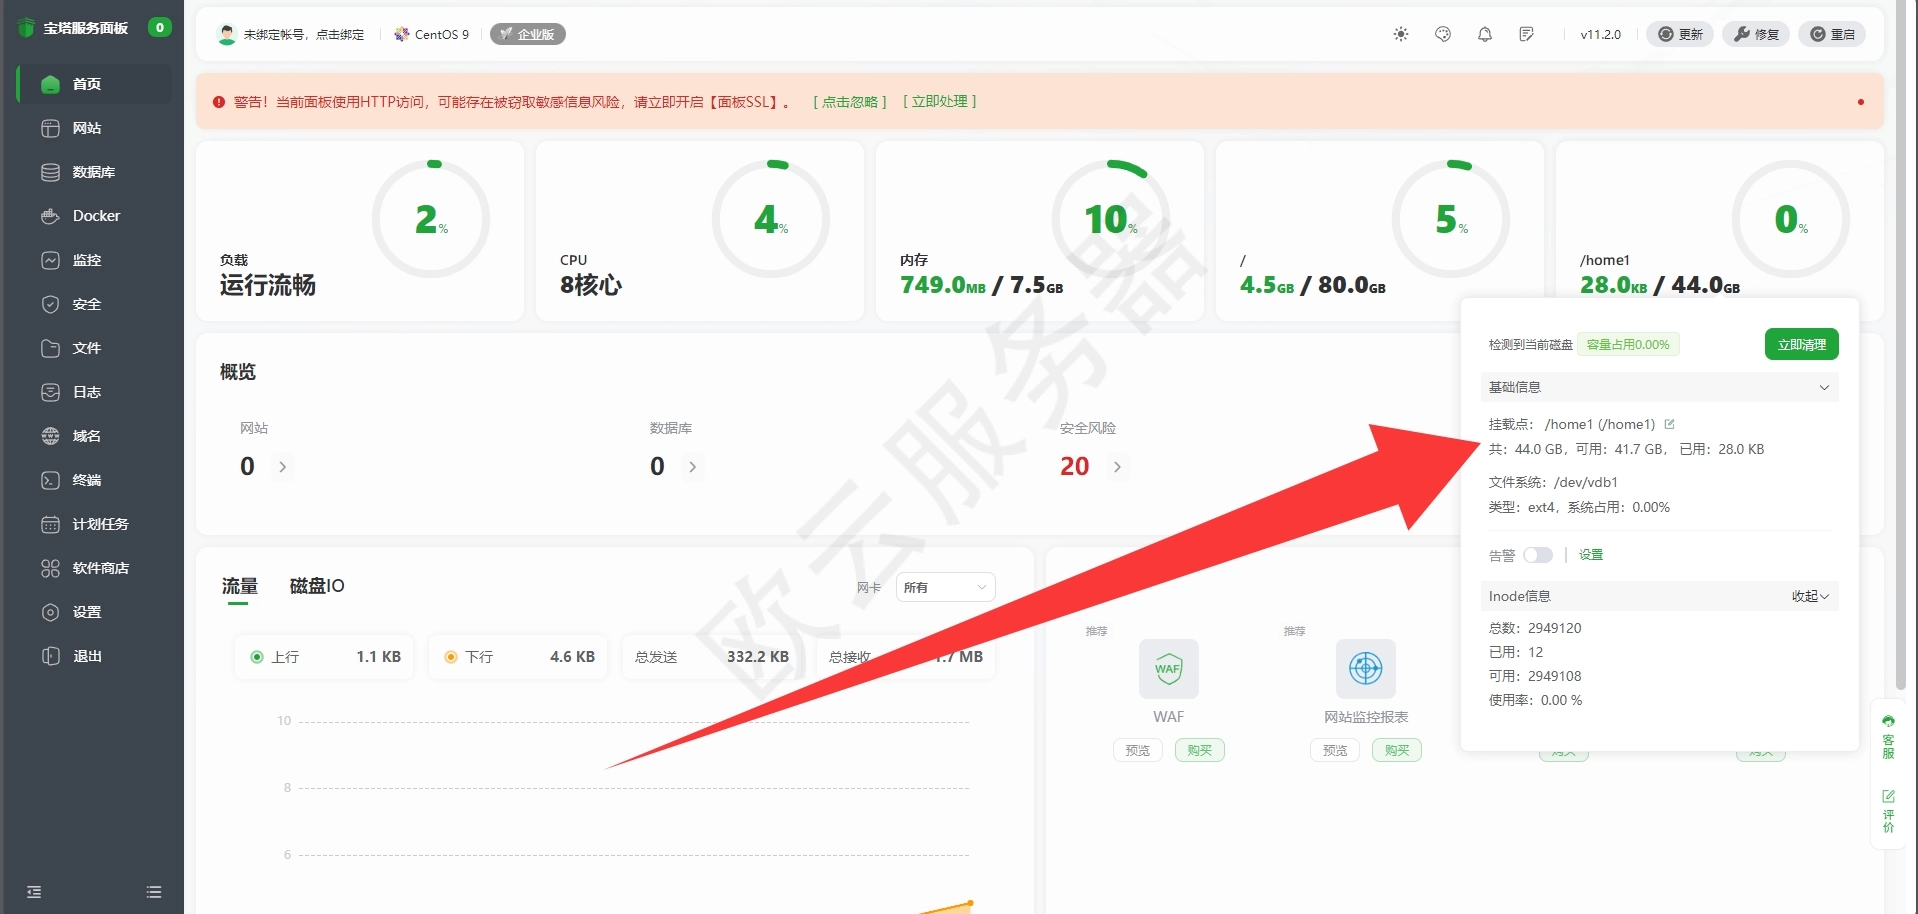
Task: Switch to the 磁盘IO tab
Action: click(x=315, y=586)
